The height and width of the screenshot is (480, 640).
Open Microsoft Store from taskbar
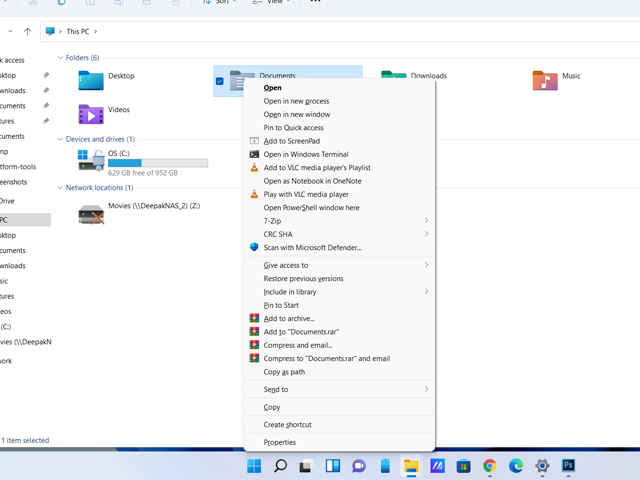(x=463, y=466)
